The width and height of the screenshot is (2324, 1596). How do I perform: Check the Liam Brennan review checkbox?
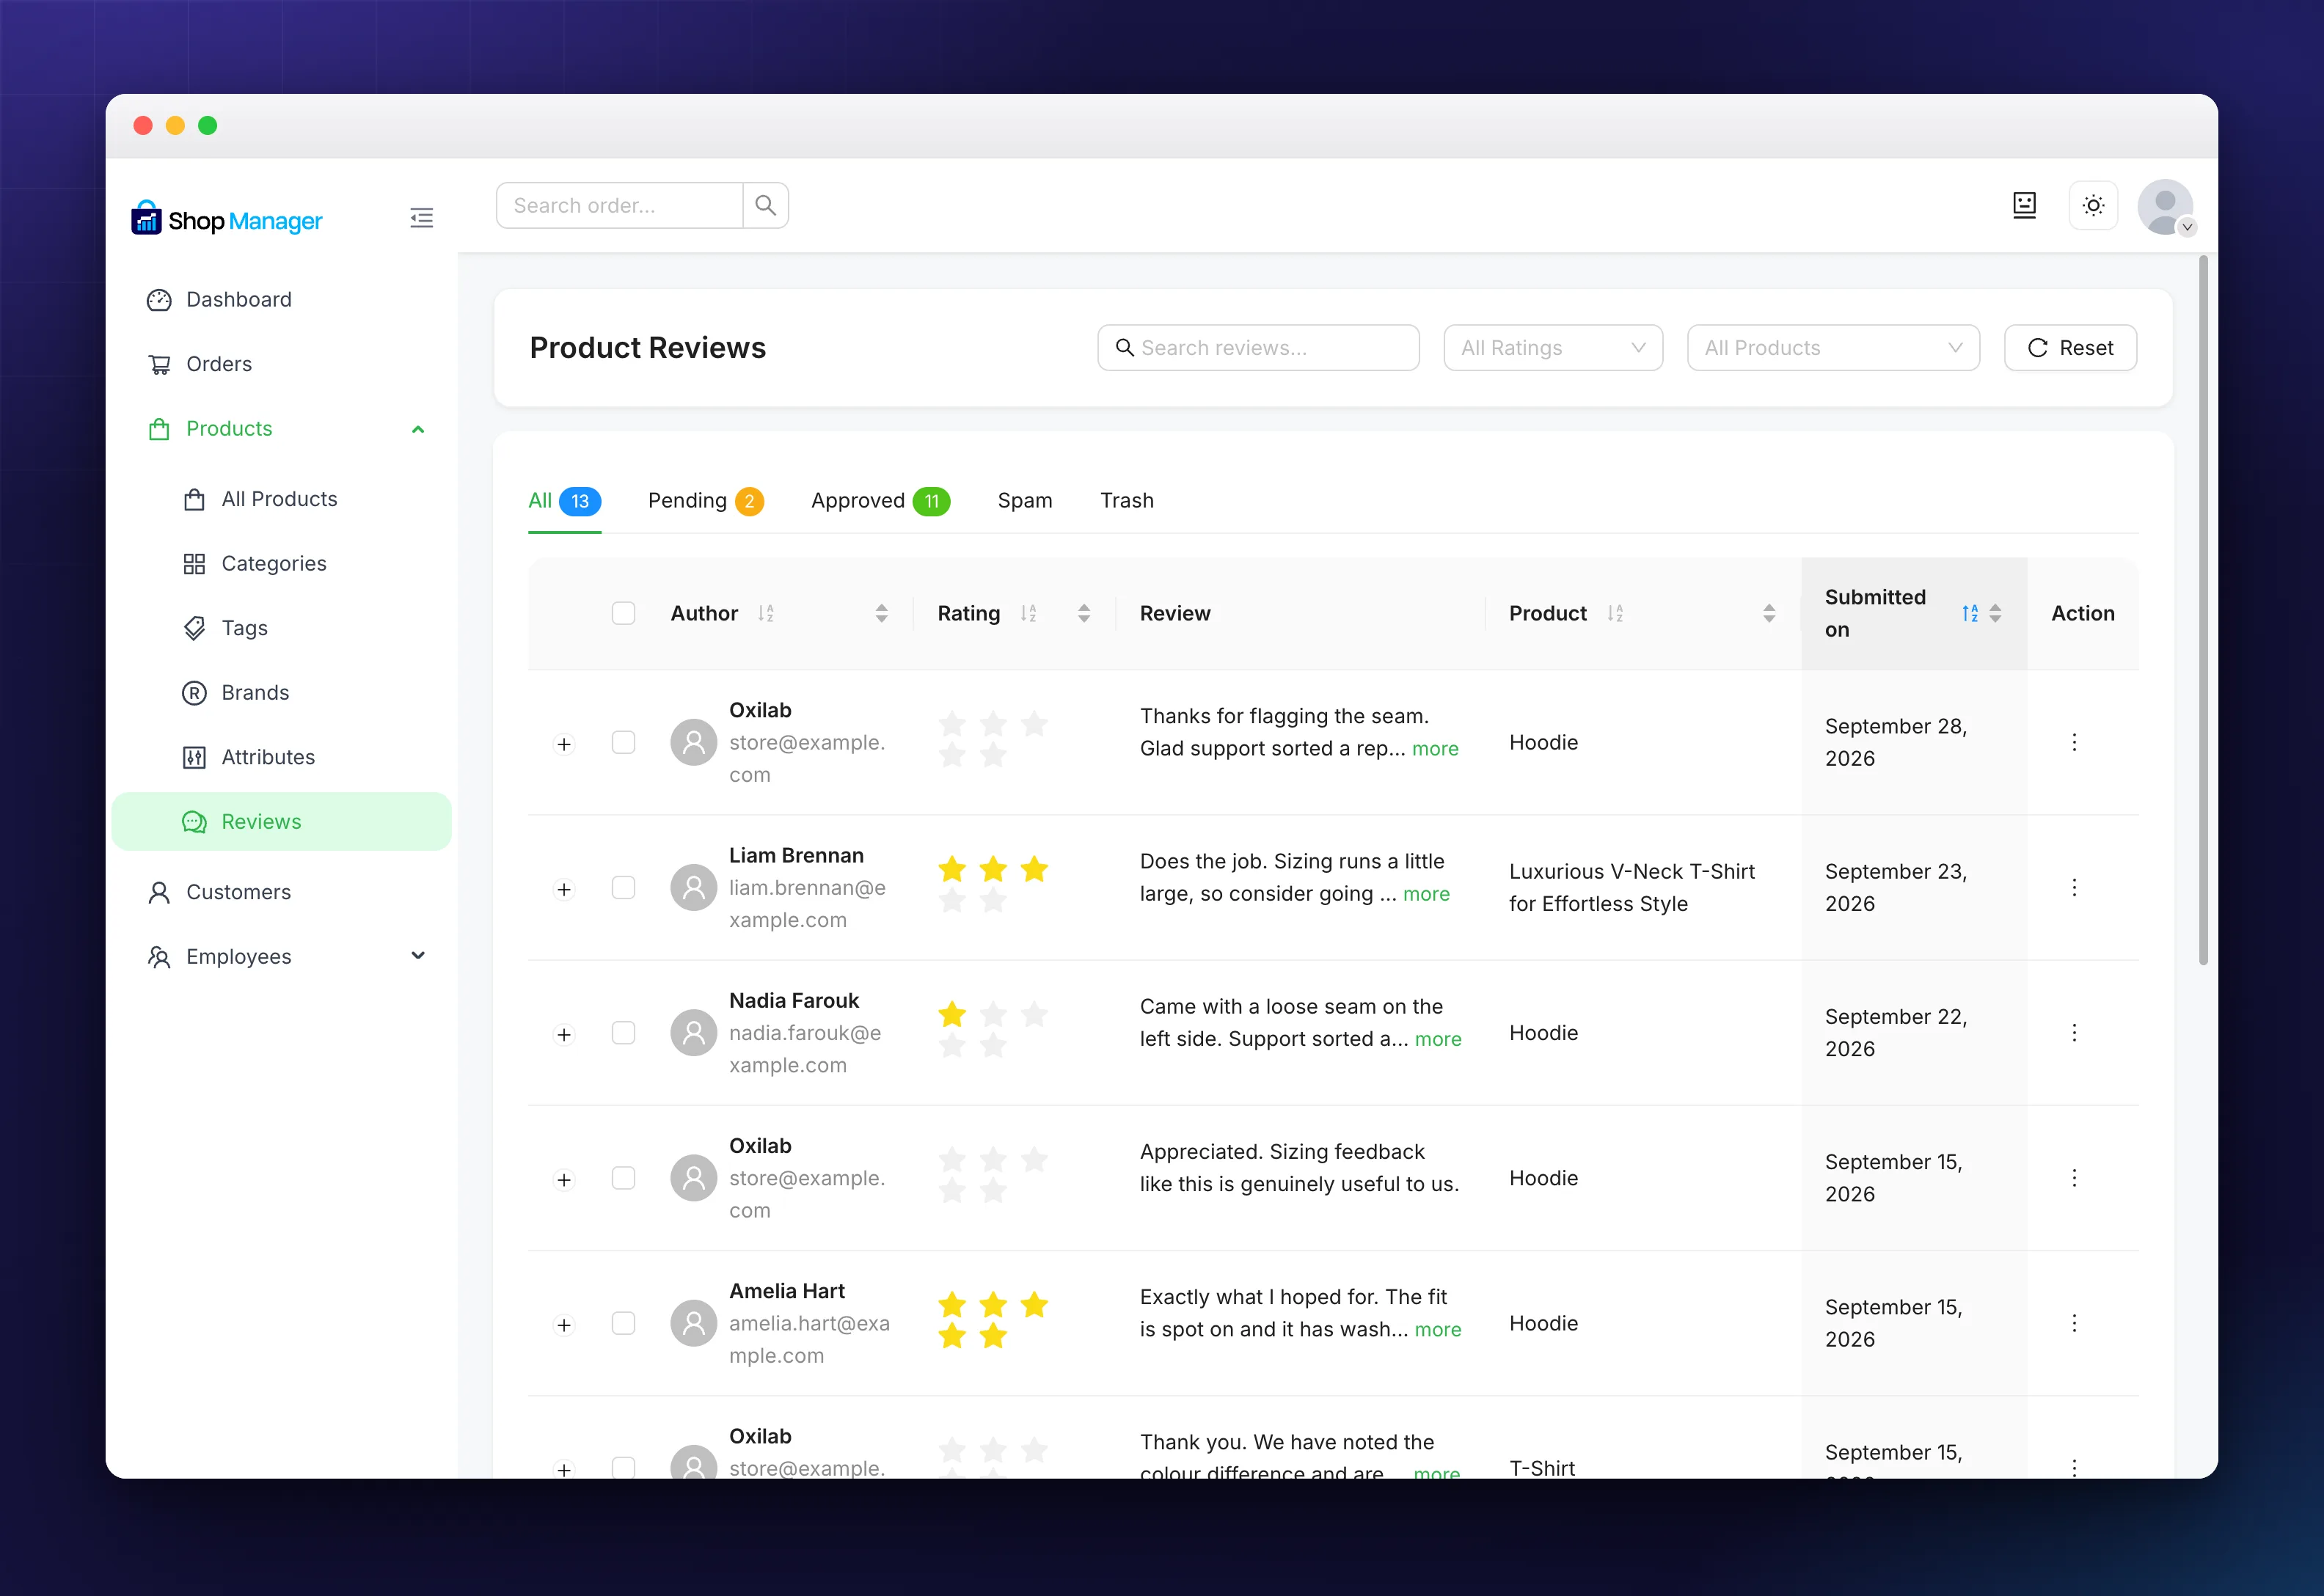click(x=623, y=887)
